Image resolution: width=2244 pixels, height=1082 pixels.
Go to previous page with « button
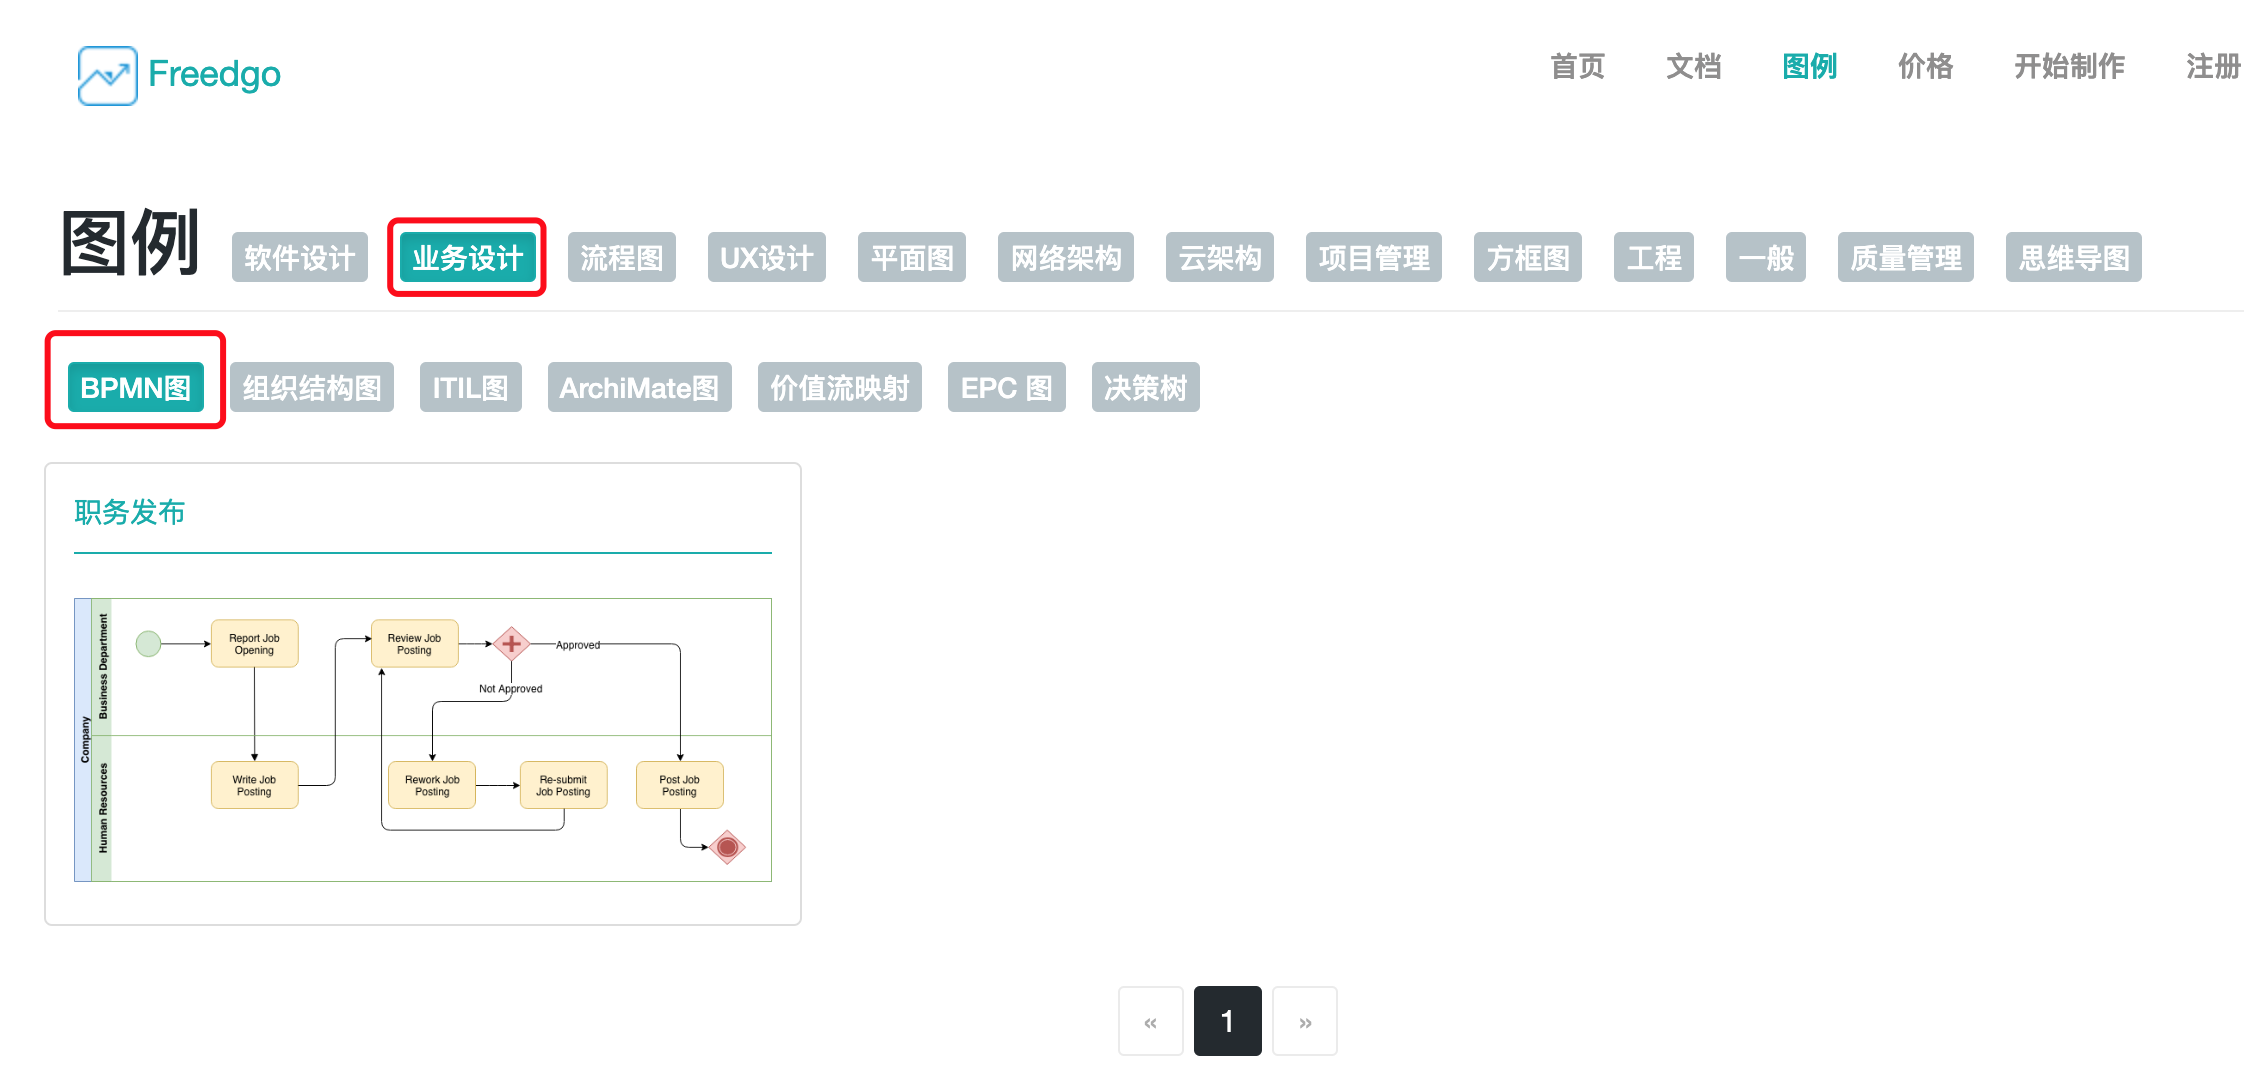coord(1151,1022)
